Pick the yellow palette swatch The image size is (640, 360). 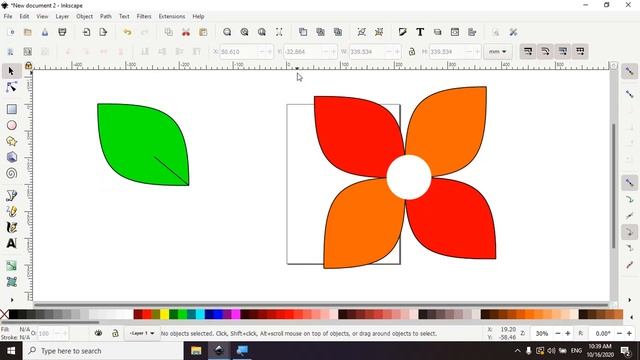tap(164, 314)
